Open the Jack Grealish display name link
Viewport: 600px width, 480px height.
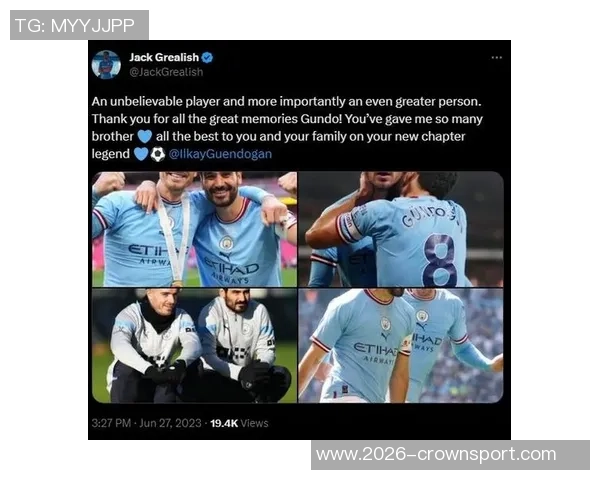[164, 57]
